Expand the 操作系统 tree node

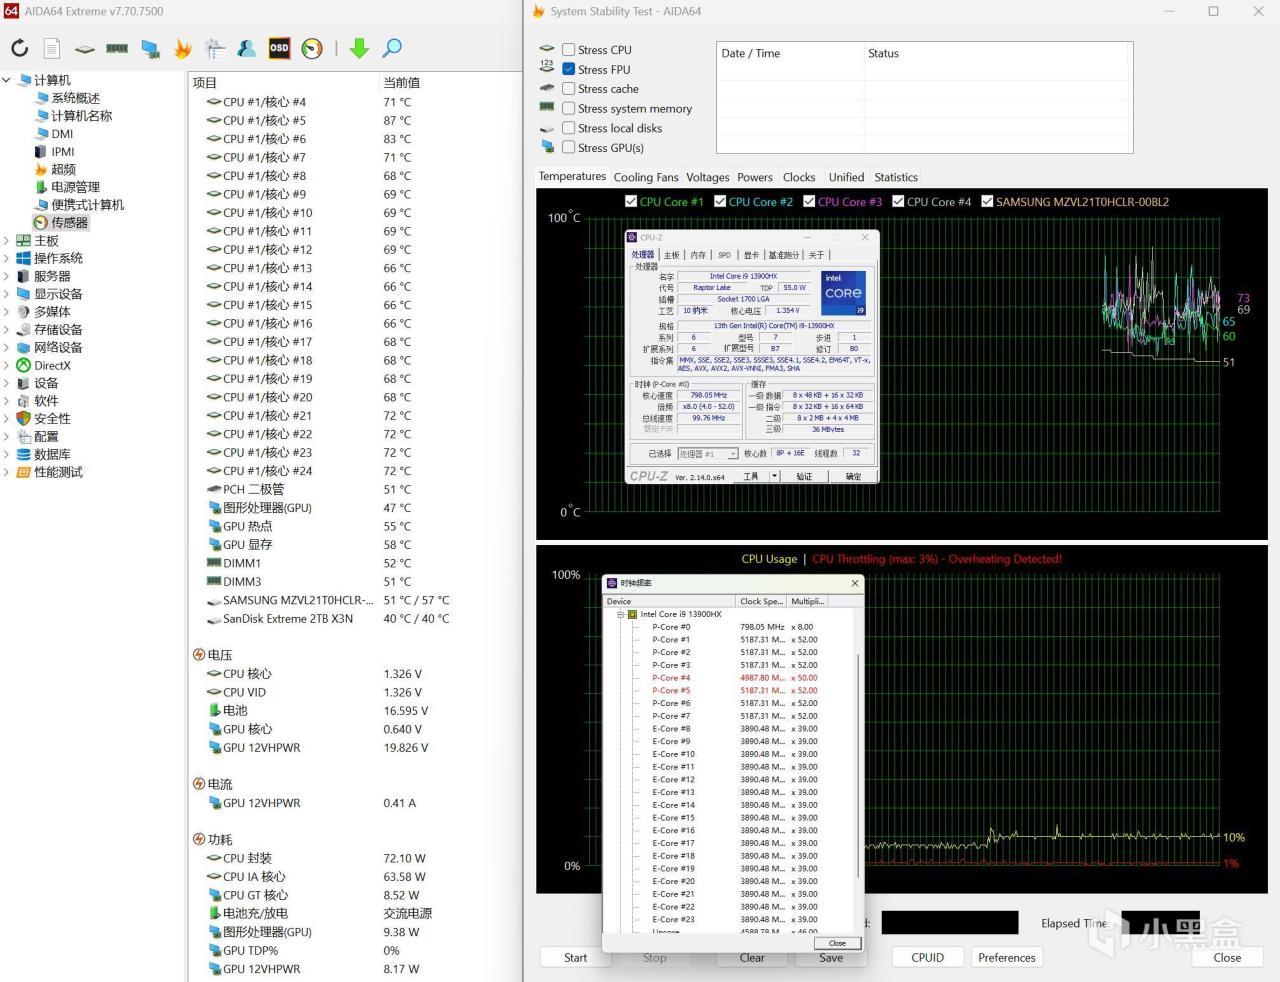click(7, 259)
